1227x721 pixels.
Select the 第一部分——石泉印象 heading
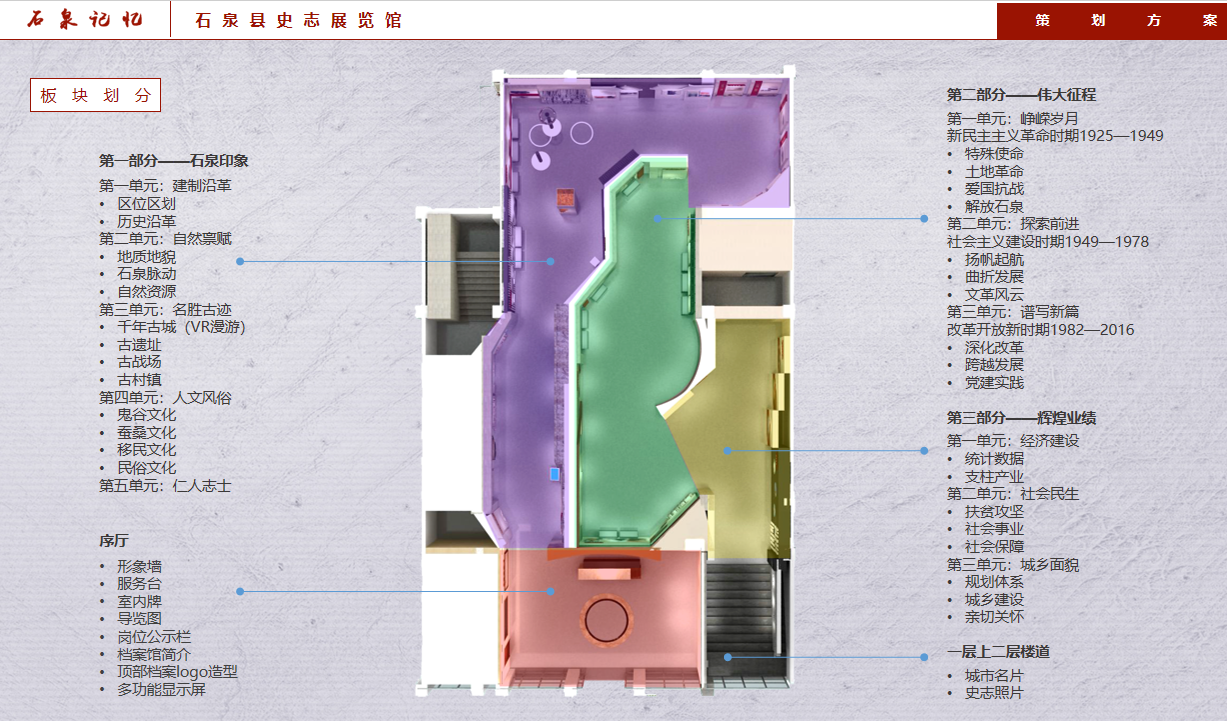173,161
